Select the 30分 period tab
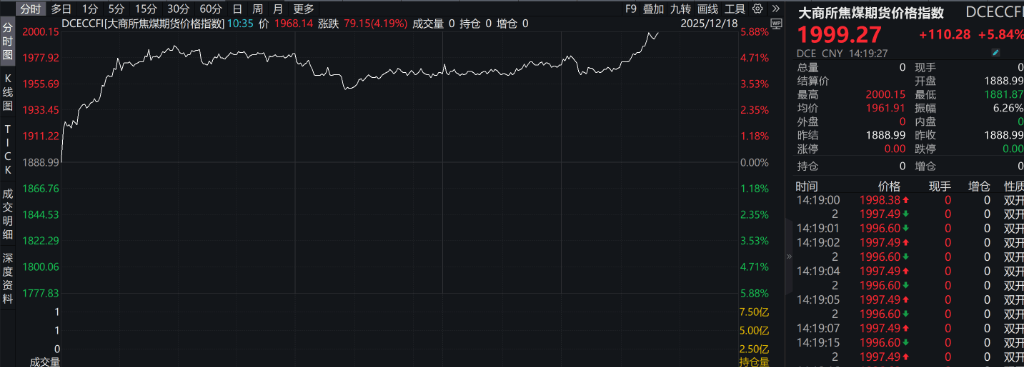1024x367 pixels. tap(178, 9)
